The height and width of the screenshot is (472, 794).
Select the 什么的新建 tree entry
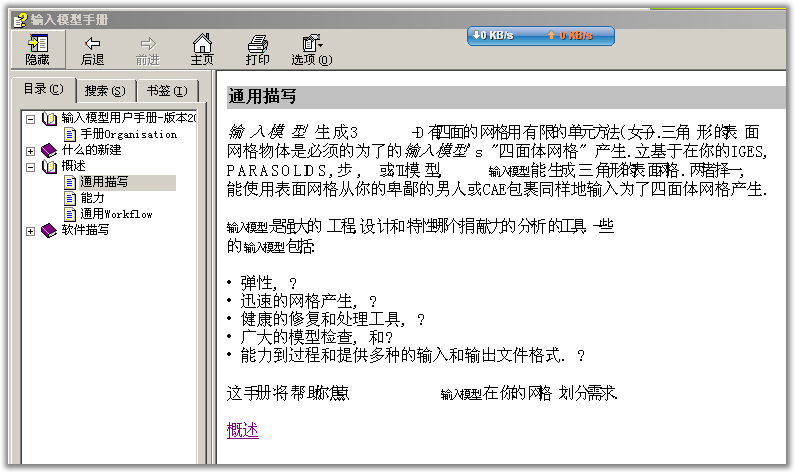click(92, 150)
